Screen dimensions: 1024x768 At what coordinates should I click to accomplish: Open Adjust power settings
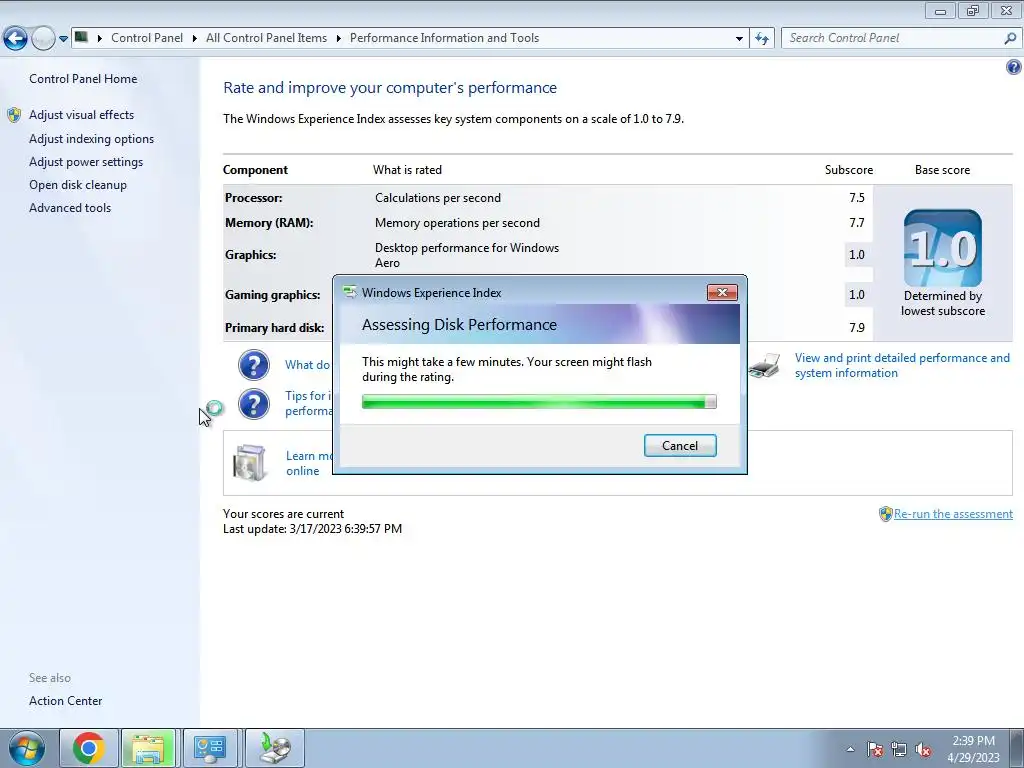pyautogui.click(x=86, y=161)
